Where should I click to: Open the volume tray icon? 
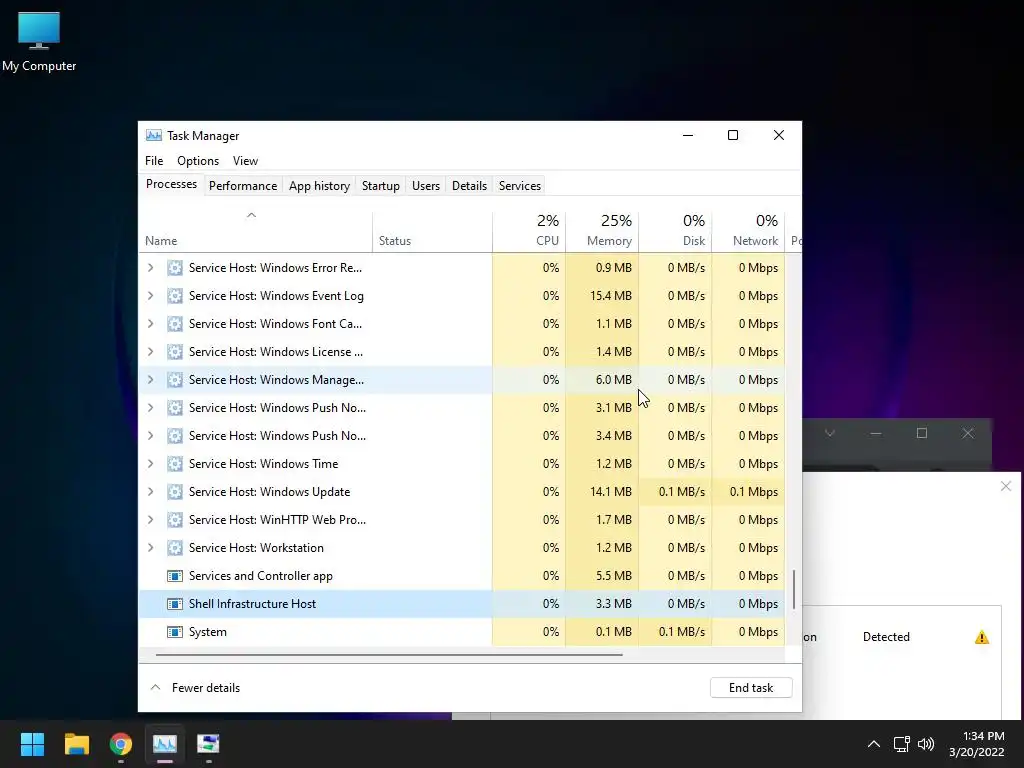point(926,744)
